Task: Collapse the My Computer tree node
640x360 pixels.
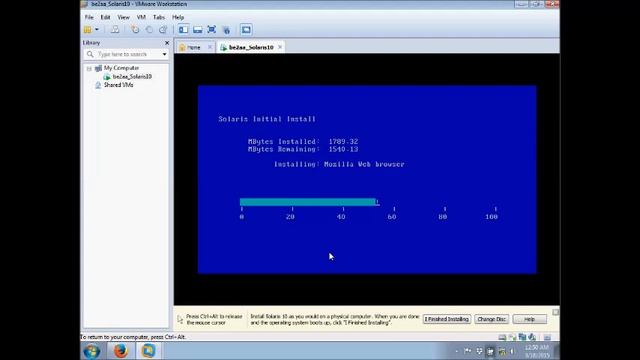Action: point(89,69)
